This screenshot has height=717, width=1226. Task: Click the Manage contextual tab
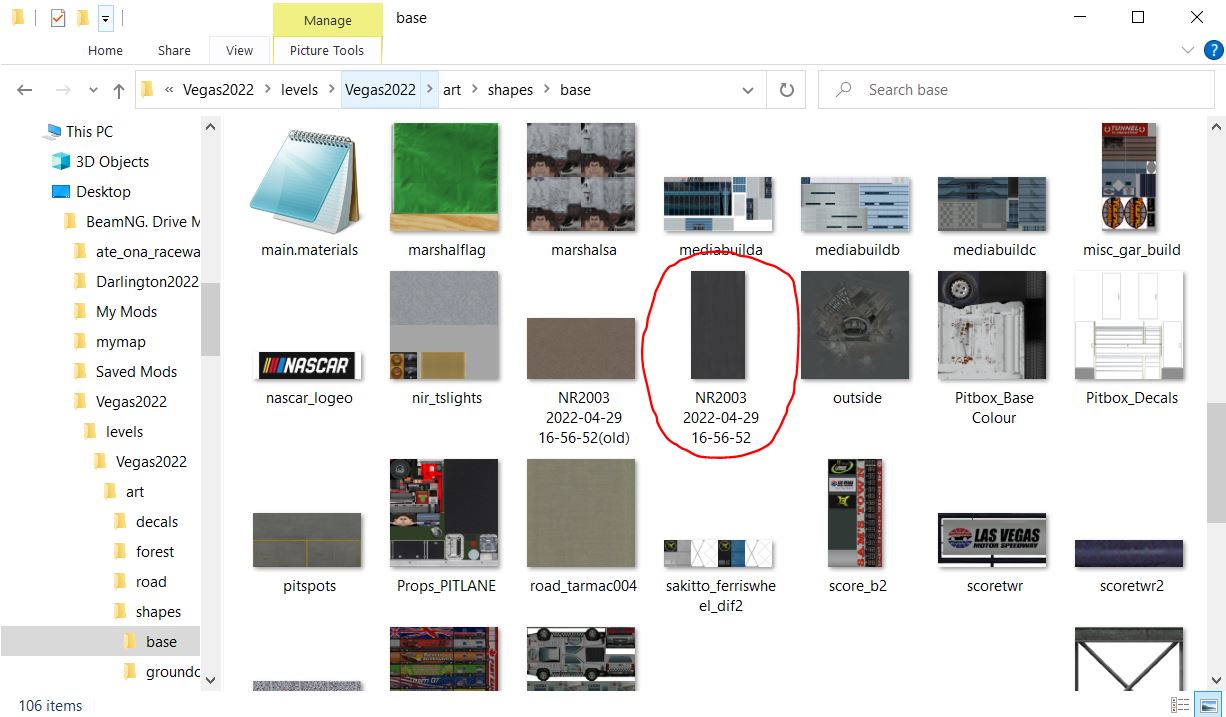(327, 20)
